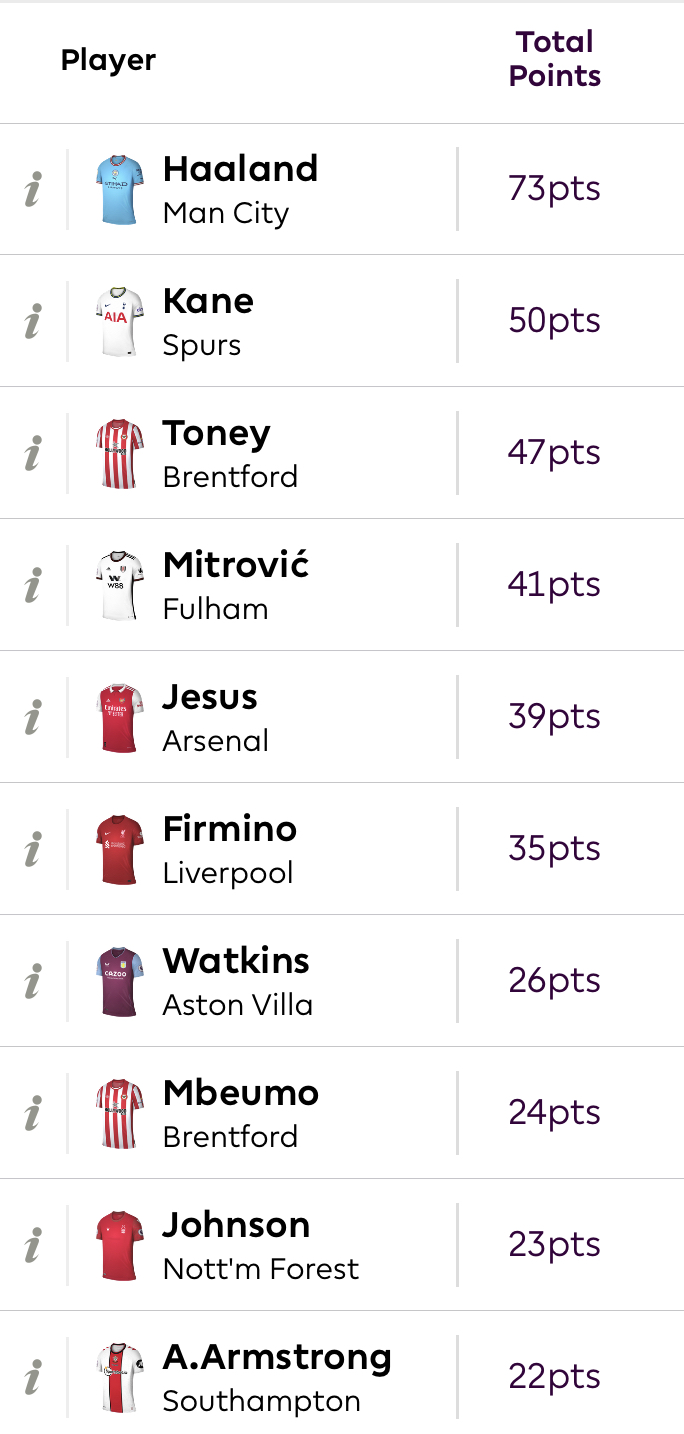Screen dimensions: 684x1434
Task: Open info for Mitrović
Action: pyautogui.click(x=31, y=584)
